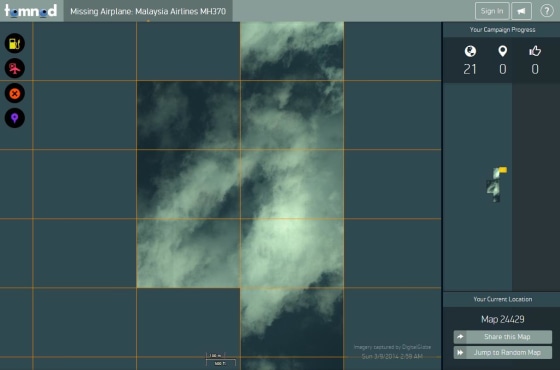Screen dimensions: 560x370
Task: Click the maps explored count 21
Action: click(470, 69)
